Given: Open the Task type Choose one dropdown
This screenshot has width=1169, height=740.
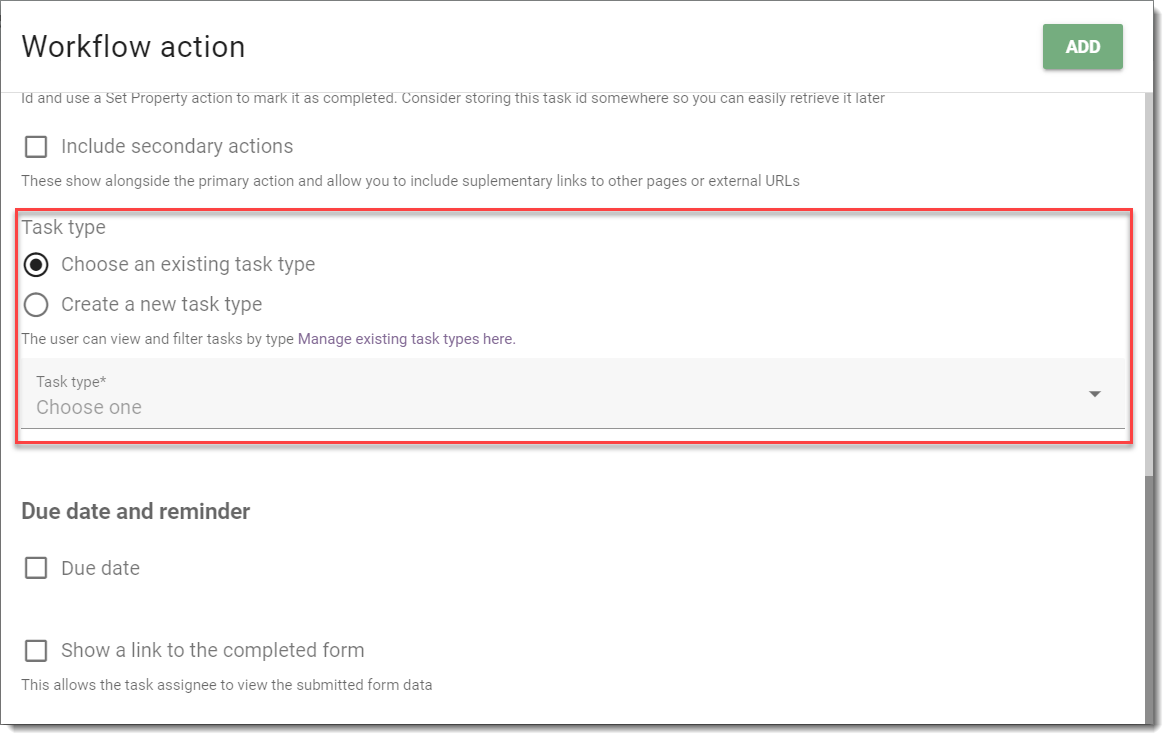Looking at the screenshot, I should coord(573,393).
